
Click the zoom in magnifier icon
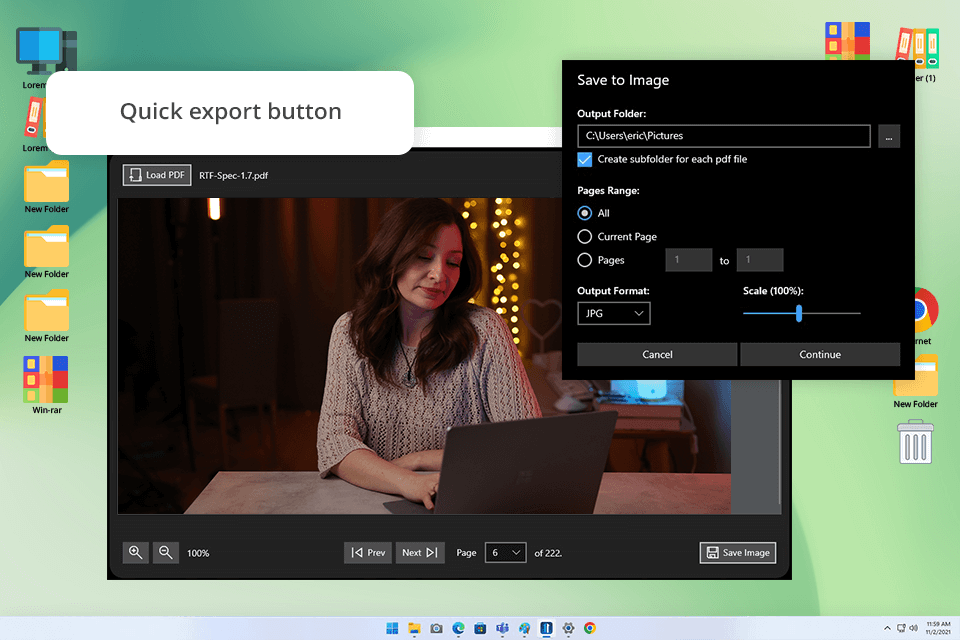pos(136,552)
